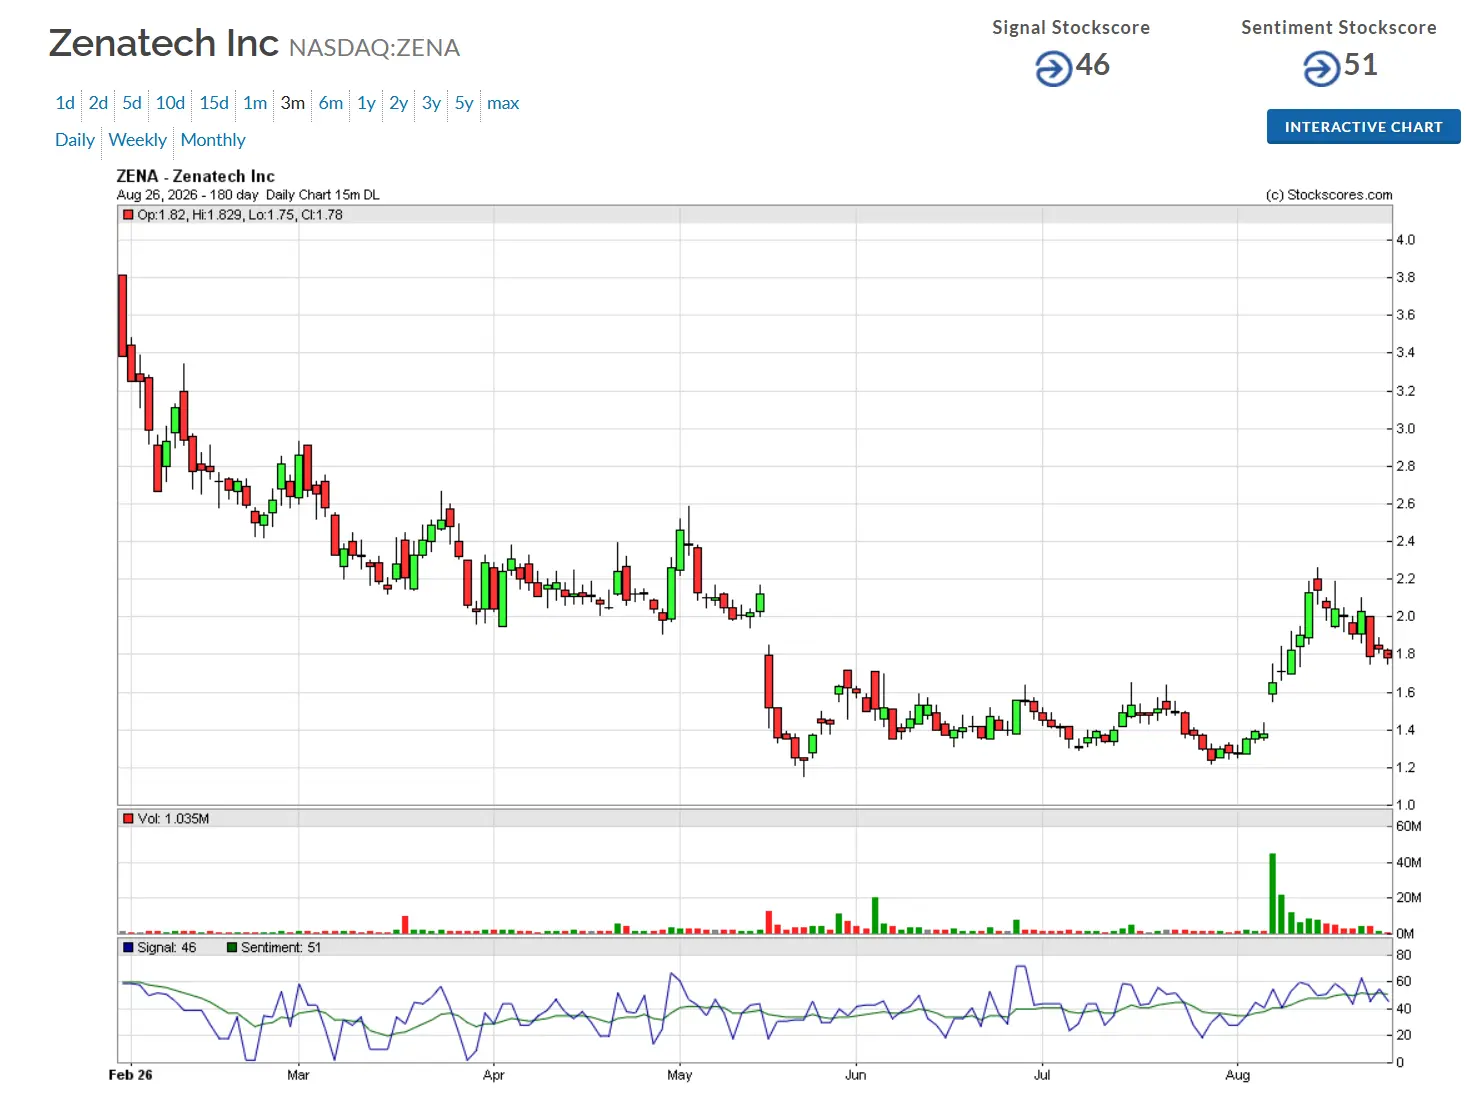Click the tallest green August volume bar
Image resolution: width=1480 pixels, height=1098 pixels.
(1273, 893)
